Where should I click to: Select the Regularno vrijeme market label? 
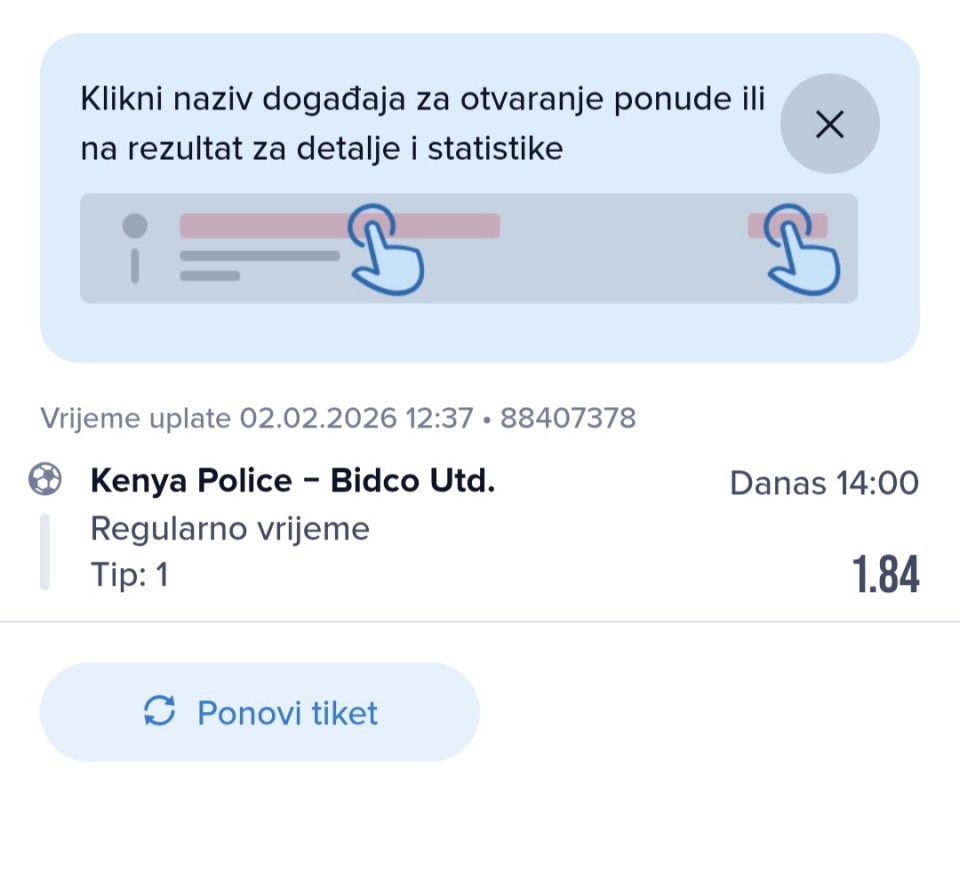point(230,528)
